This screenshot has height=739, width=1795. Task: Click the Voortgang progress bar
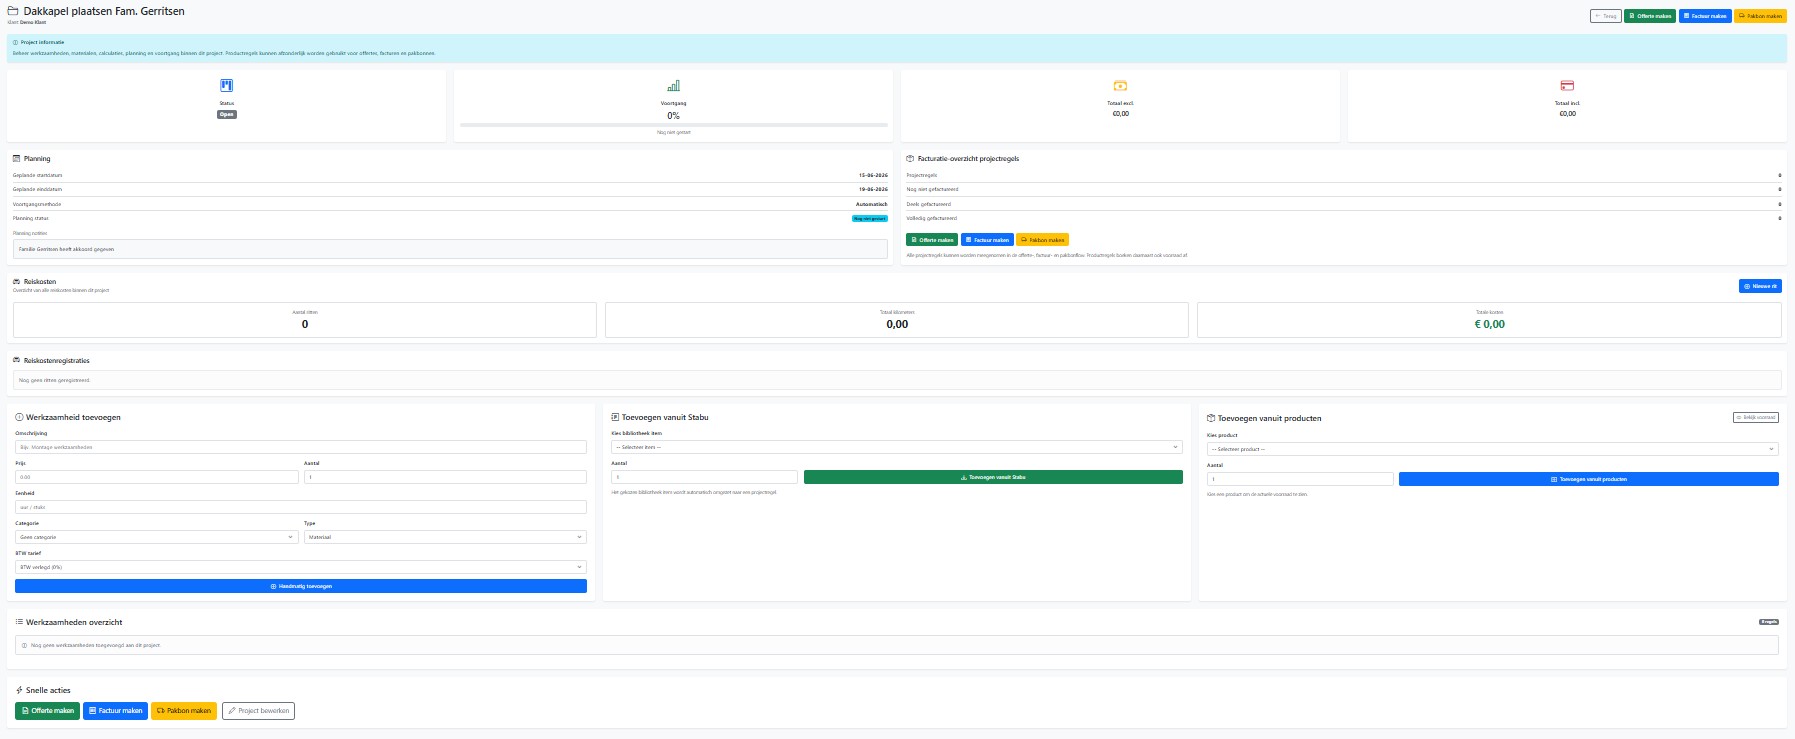click(x=673, y=125)
